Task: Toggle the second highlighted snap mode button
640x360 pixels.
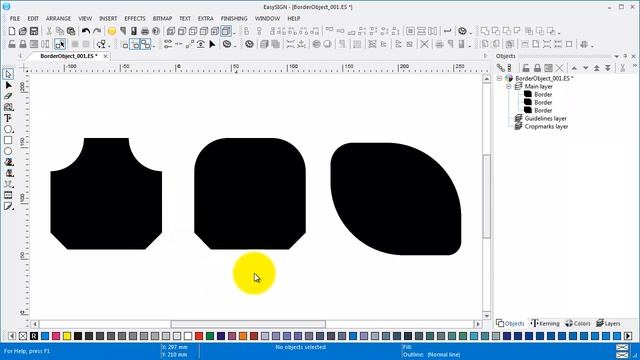Action: 146,44
